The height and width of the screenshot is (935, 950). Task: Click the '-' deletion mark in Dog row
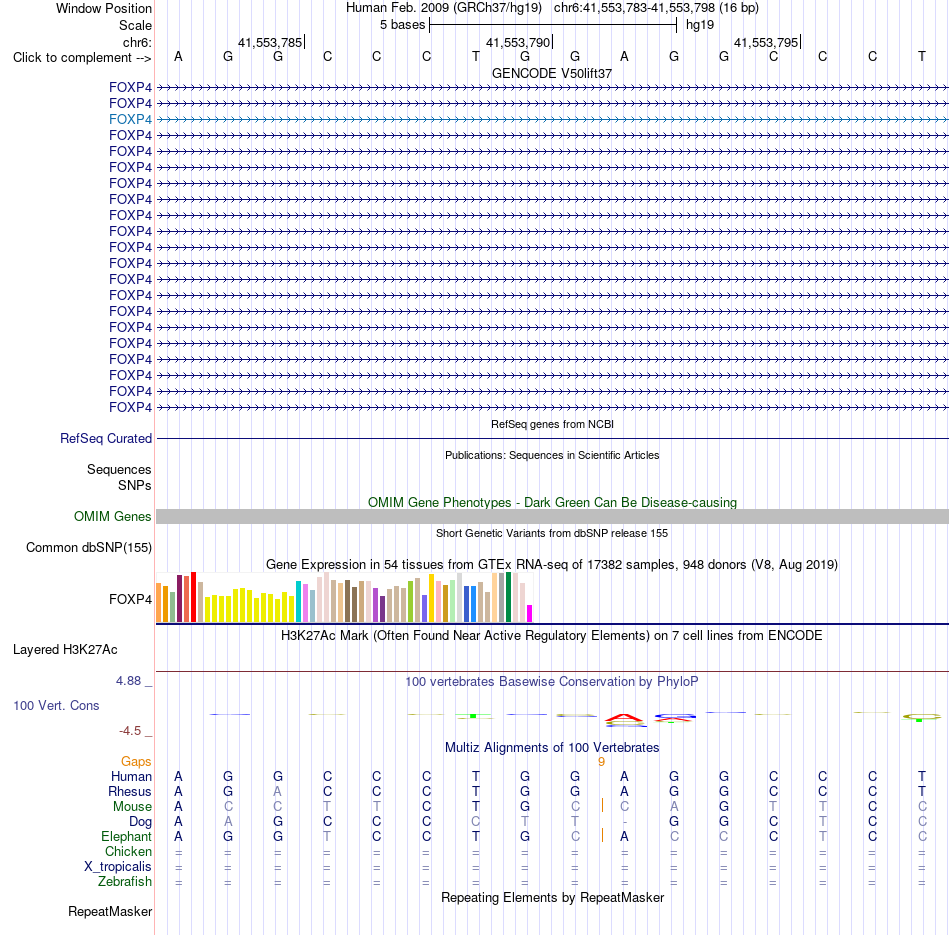point(625,822)
